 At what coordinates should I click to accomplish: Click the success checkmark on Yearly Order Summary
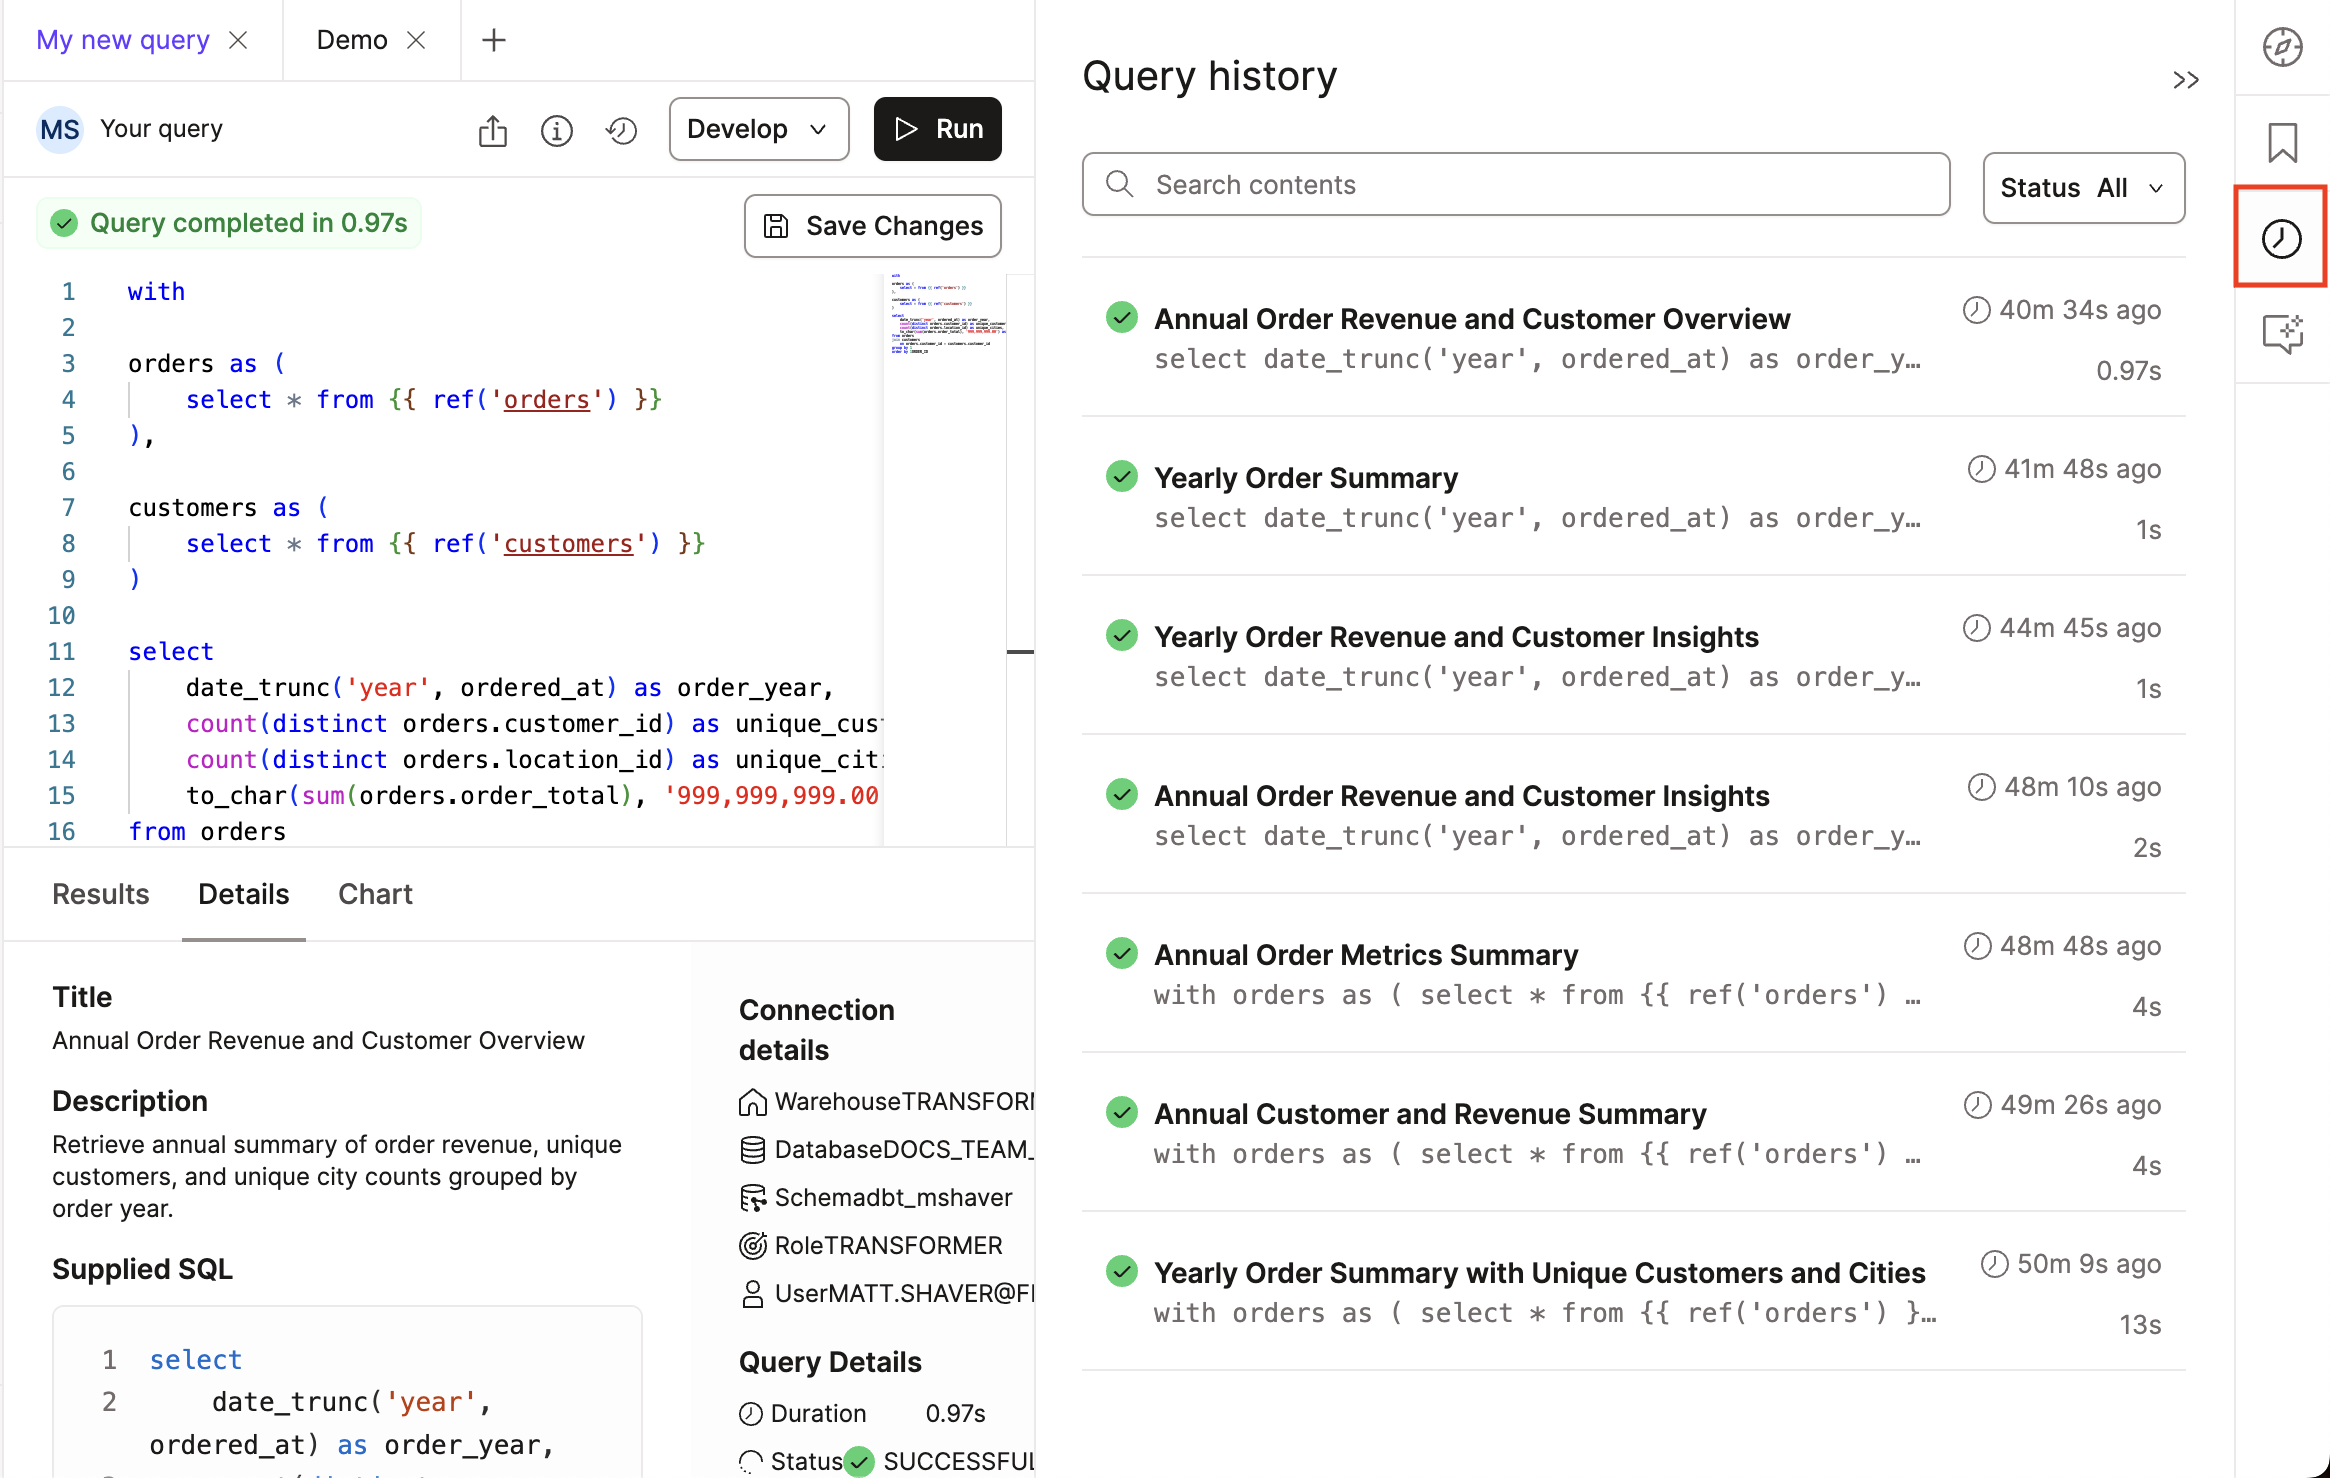(x=1121, y=476)
